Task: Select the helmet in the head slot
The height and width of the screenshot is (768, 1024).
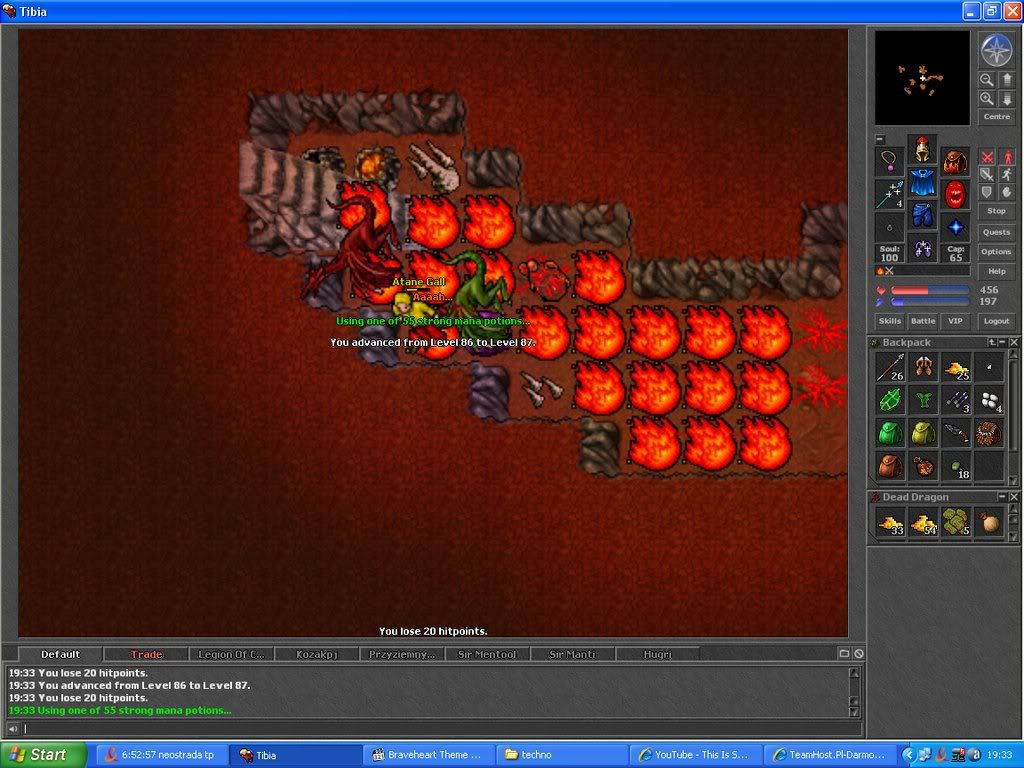Action: (922, 150)
